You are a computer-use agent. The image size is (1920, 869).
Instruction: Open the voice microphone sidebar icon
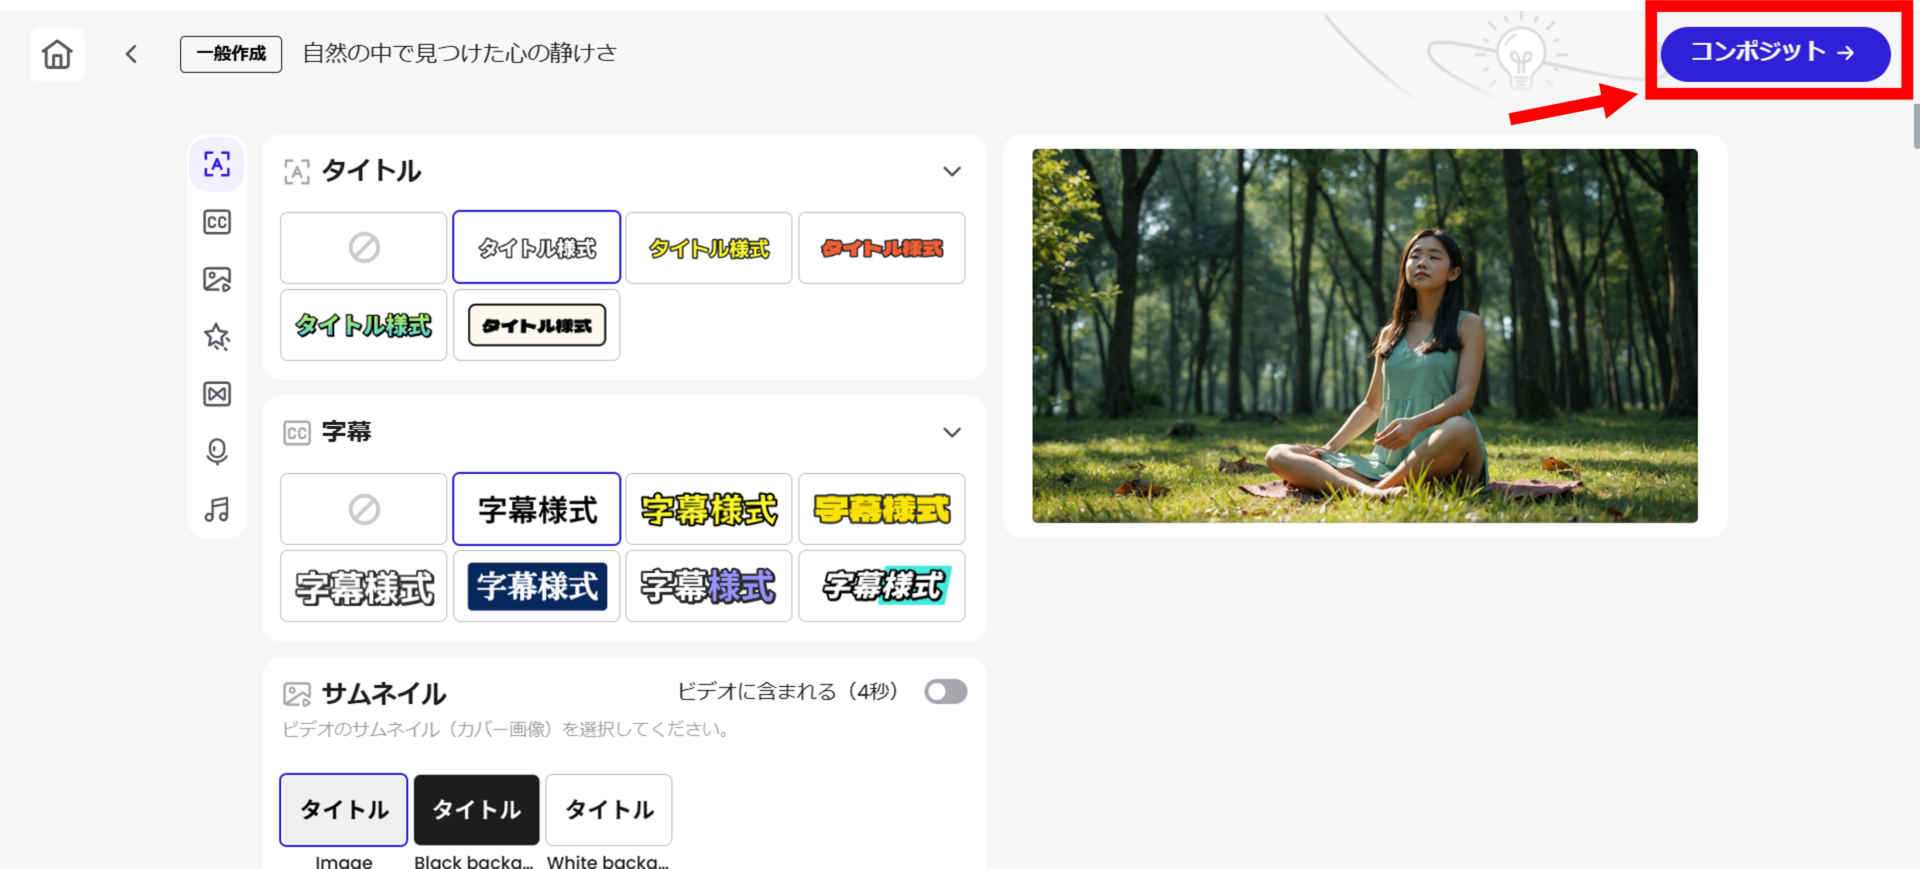[x=217, y=452]
